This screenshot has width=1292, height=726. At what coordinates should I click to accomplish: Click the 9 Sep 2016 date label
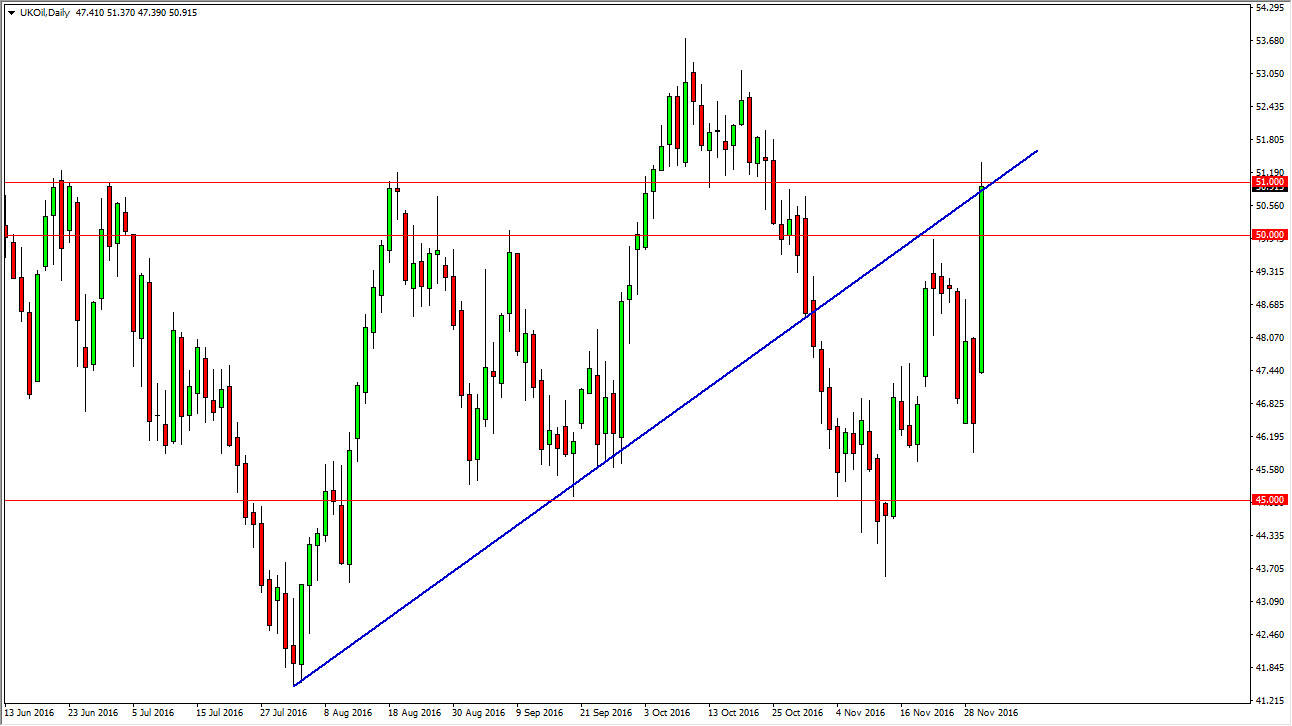pos(542,713)
